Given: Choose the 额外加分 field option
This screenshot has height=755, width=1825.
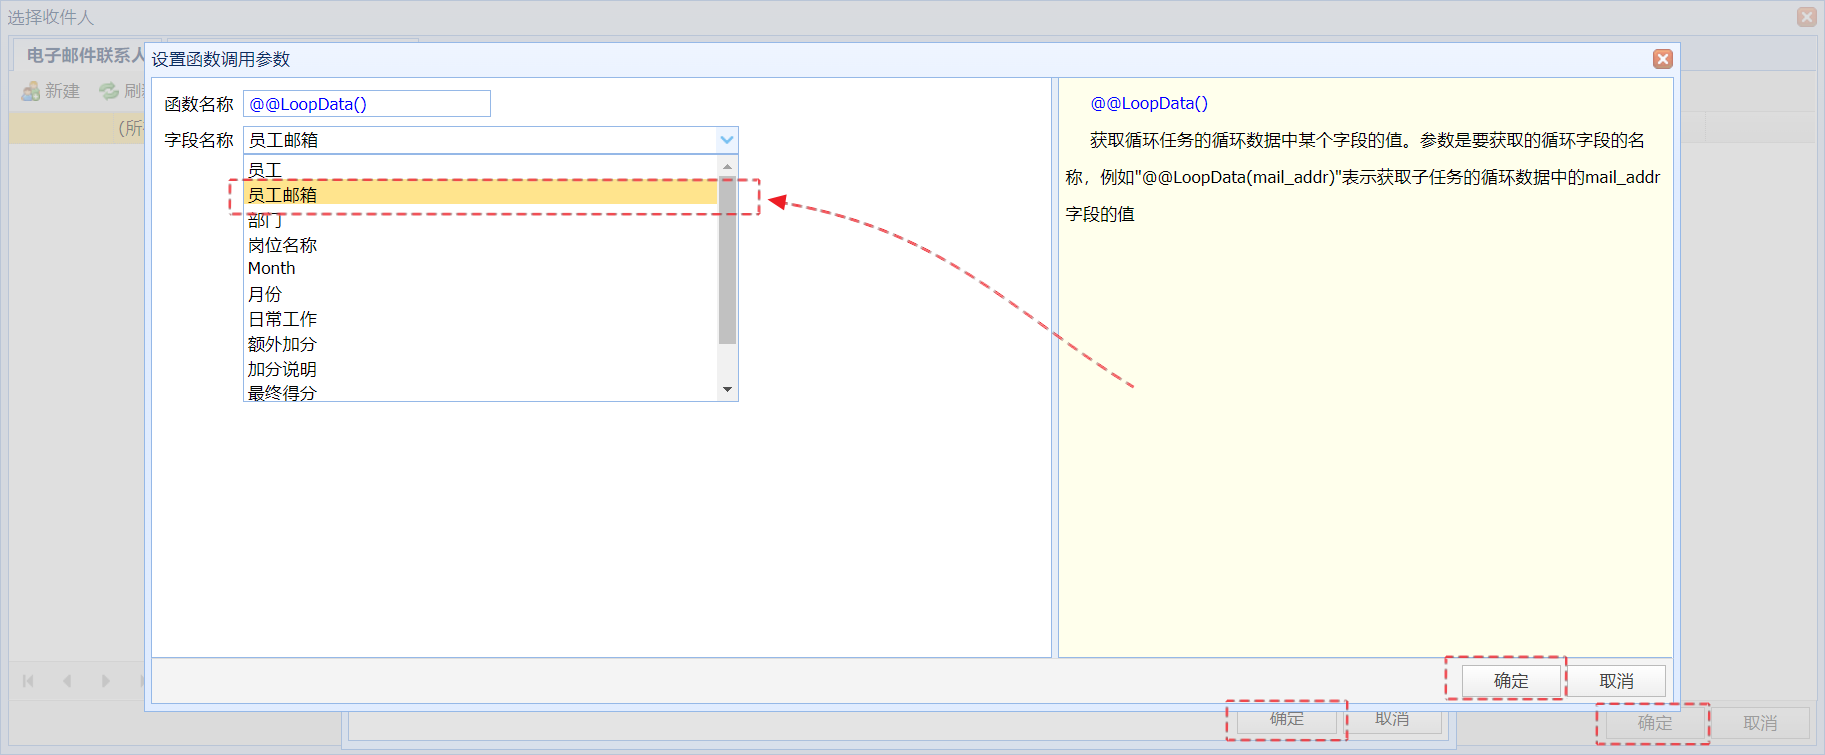Looking at the screenshot, I should 480,344.
